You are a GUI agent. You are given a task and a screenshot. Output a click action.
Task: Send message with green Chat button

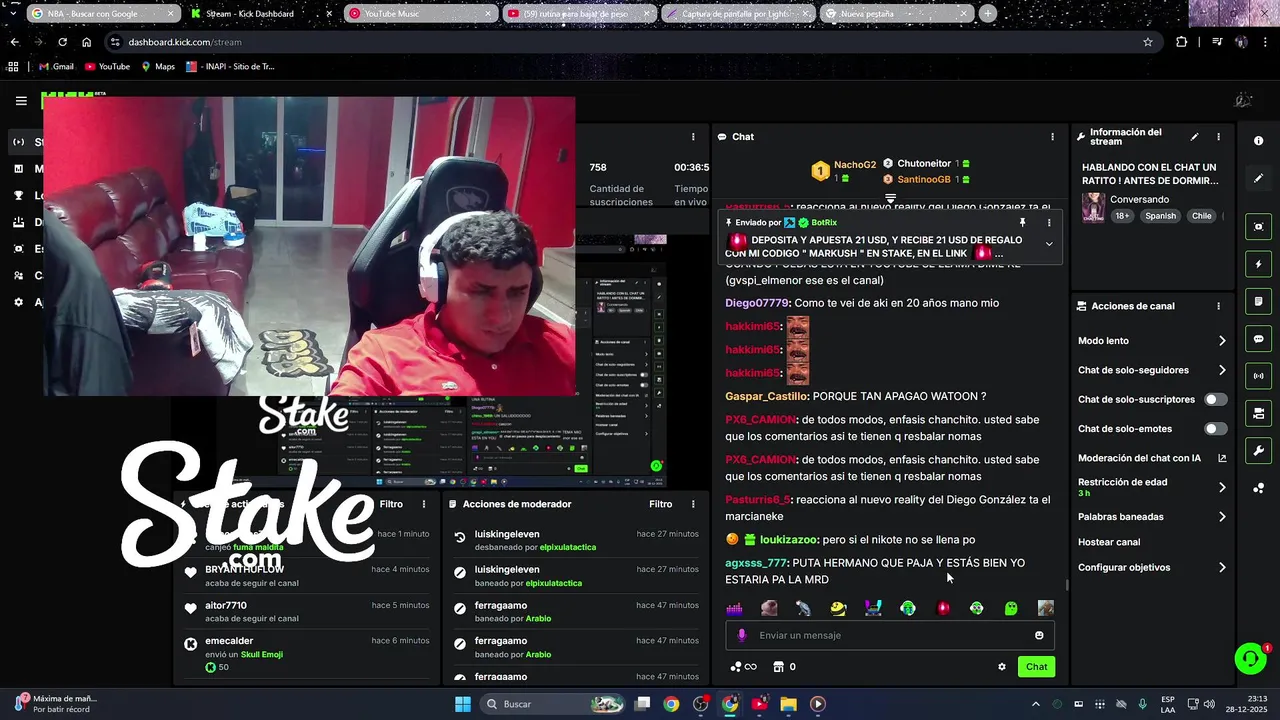[1036, 667]
